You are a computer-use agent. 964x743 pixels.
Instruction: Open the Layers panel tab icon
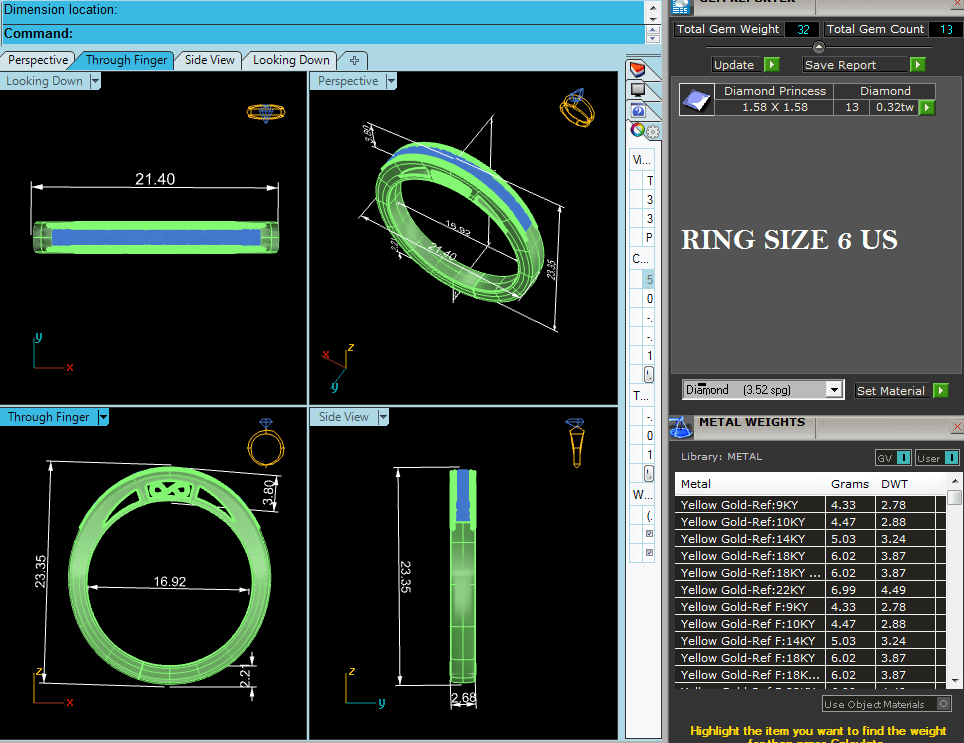coord(637,70)
